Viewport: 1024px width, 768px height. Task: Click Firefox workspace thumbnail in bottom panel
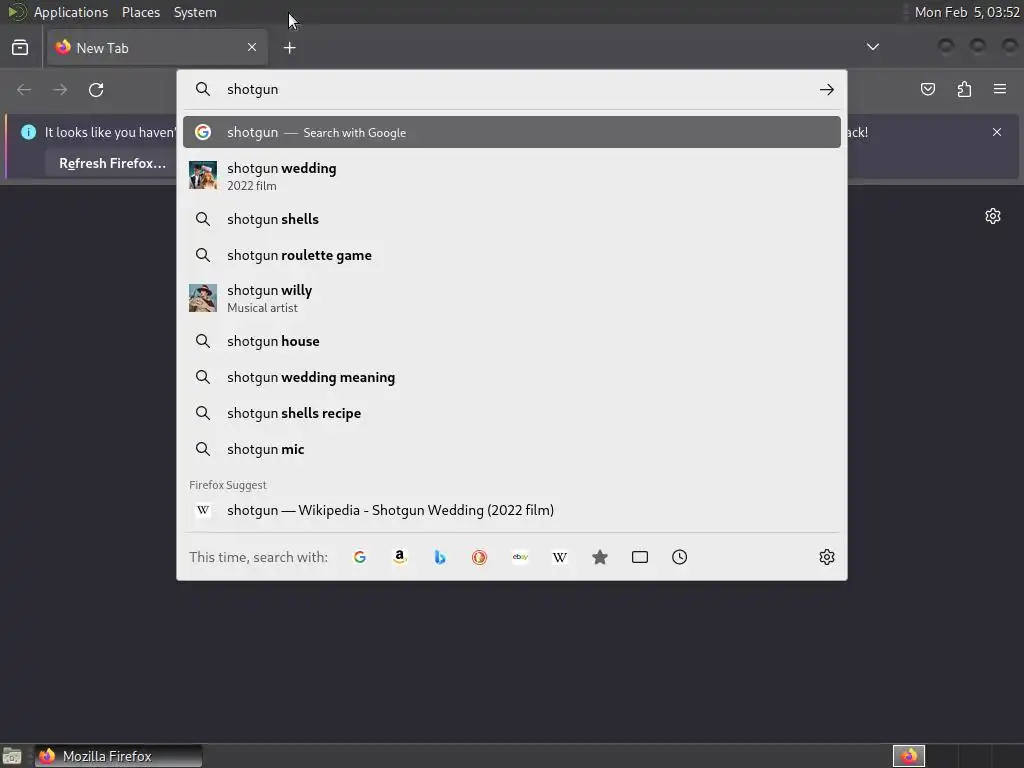pos(908,756)
